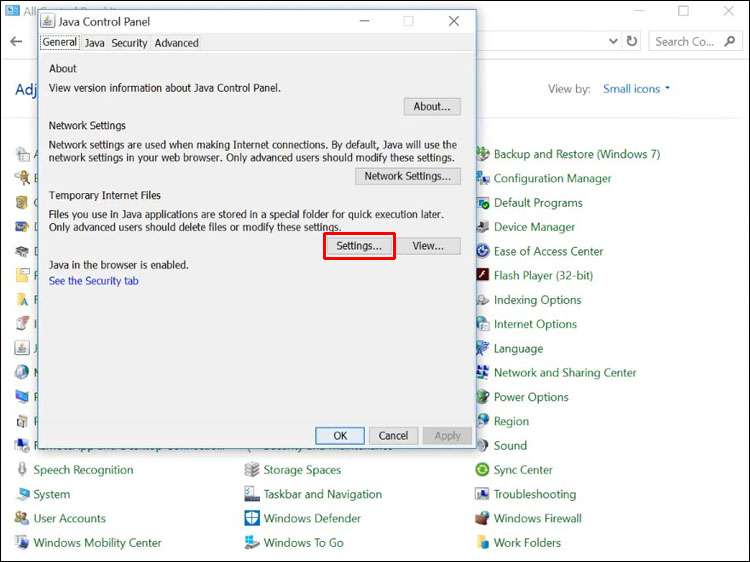The width and height of the screenshot is (750, 562).
Task: Open Speech Recognition icon
Action: click(x=22, y=470)
